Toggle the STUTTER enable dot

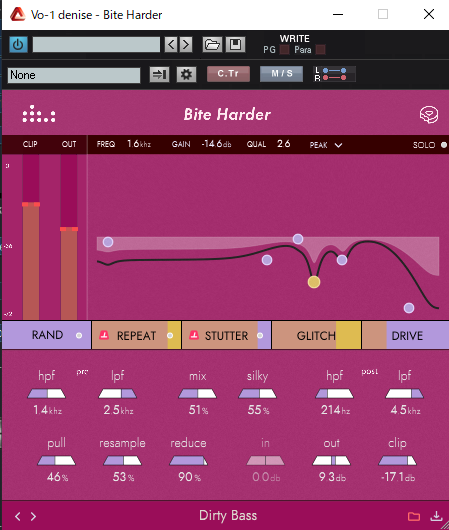pos(260,335)
